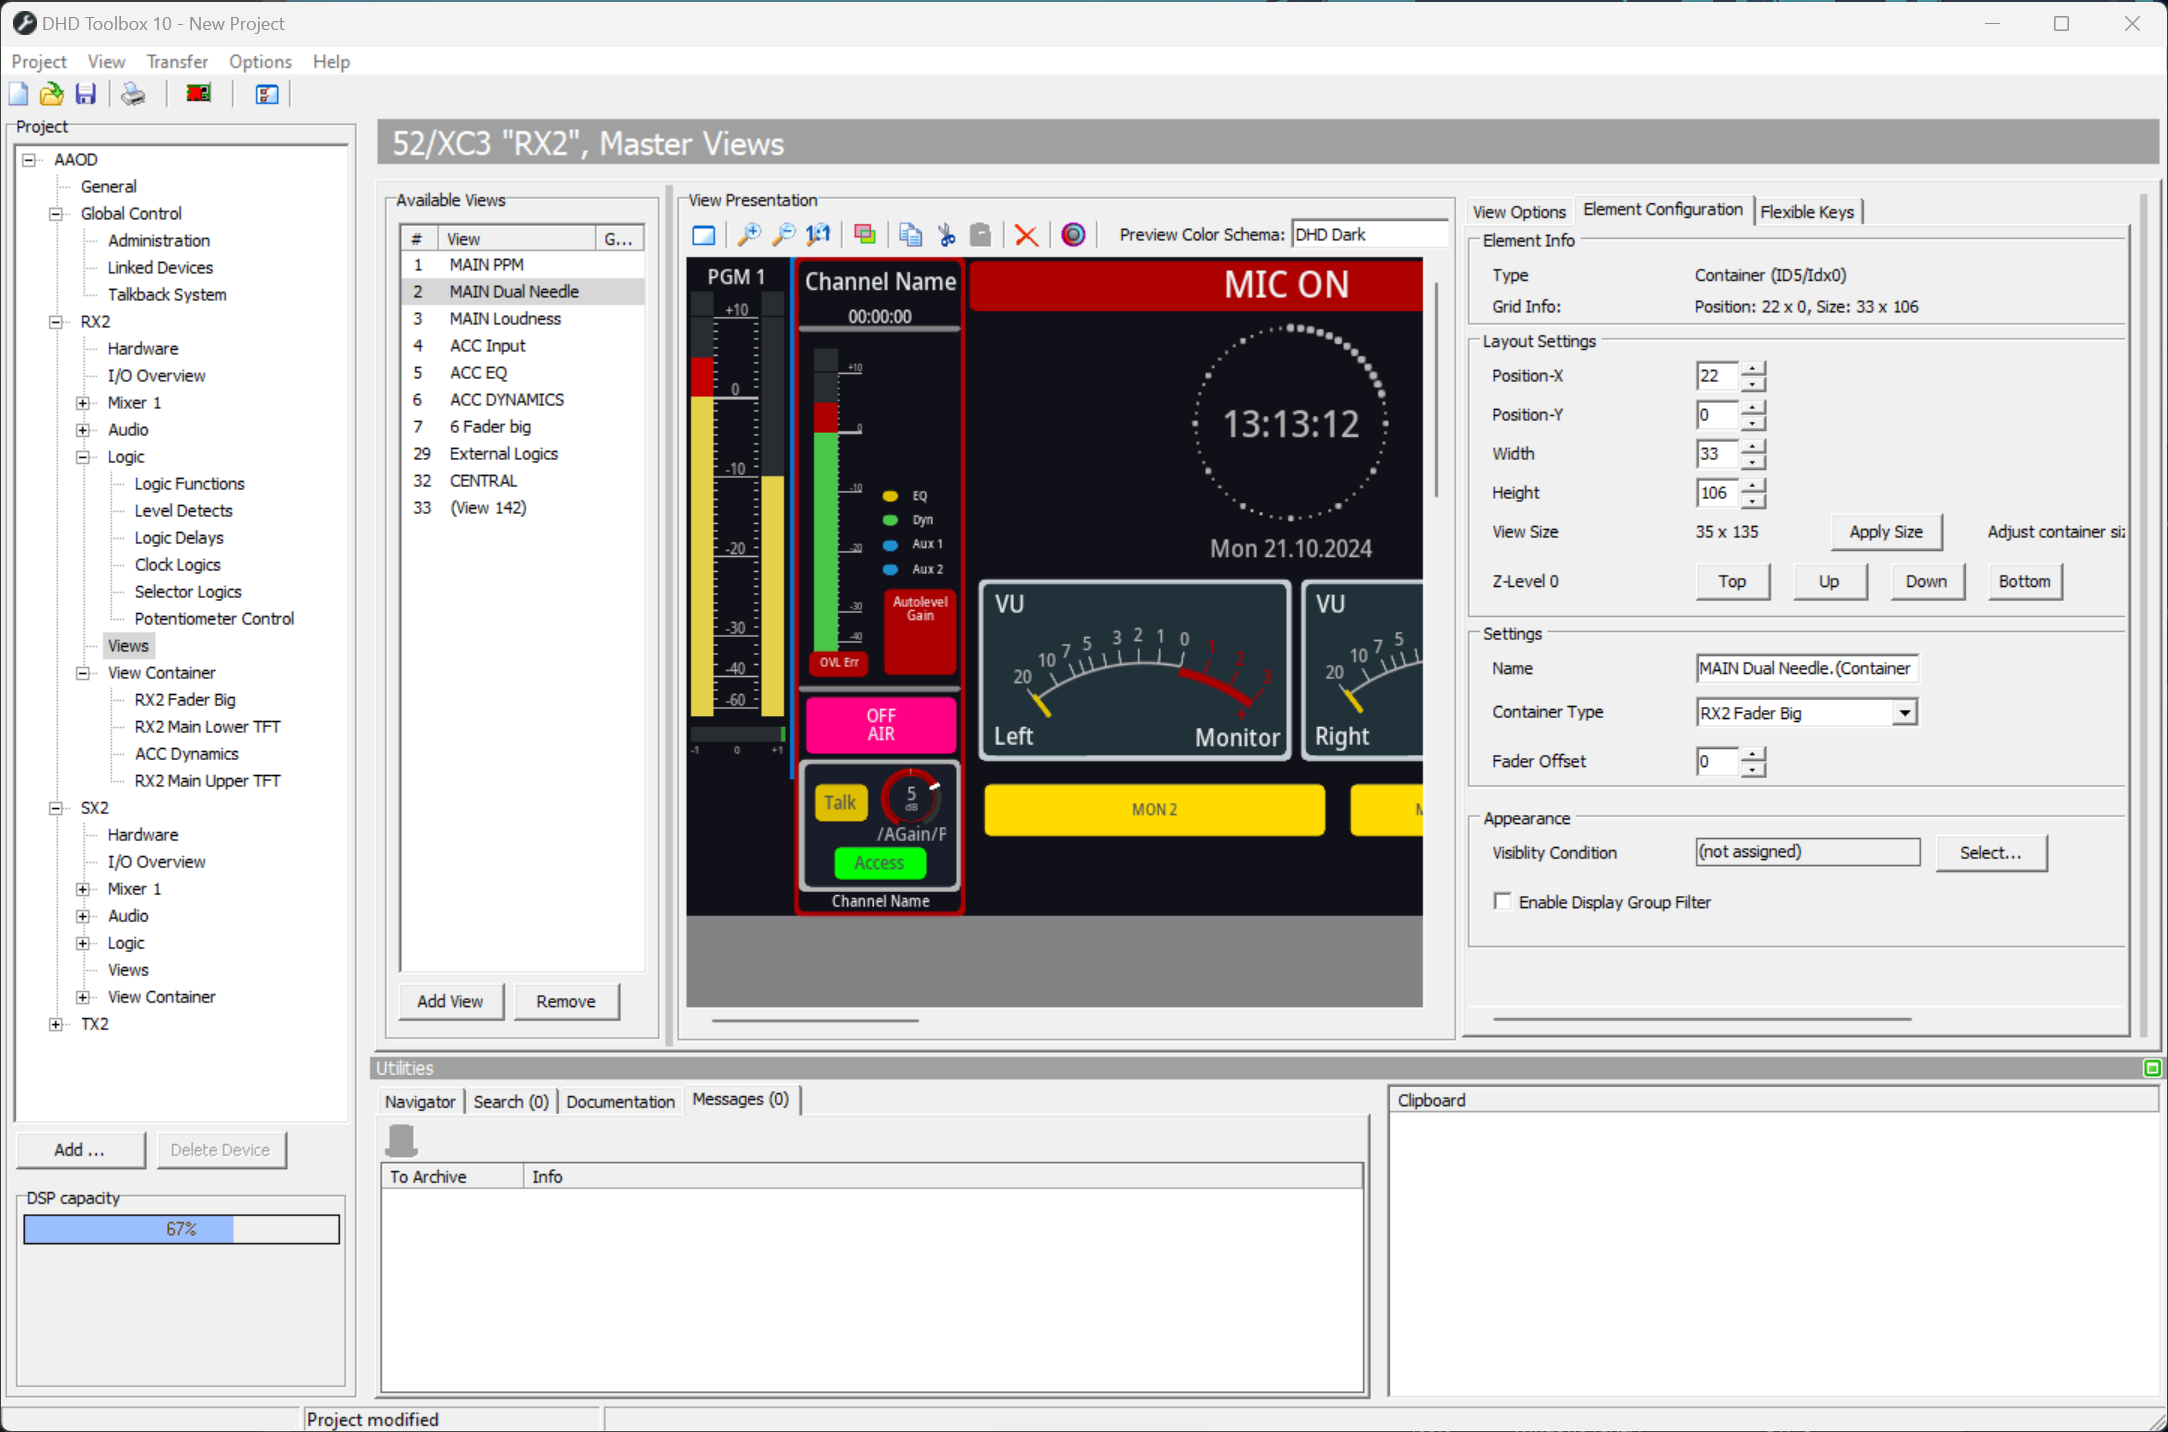Open the Container Type dropdown
This screenshot has height=1432, width=2168.
[1904, 713]
